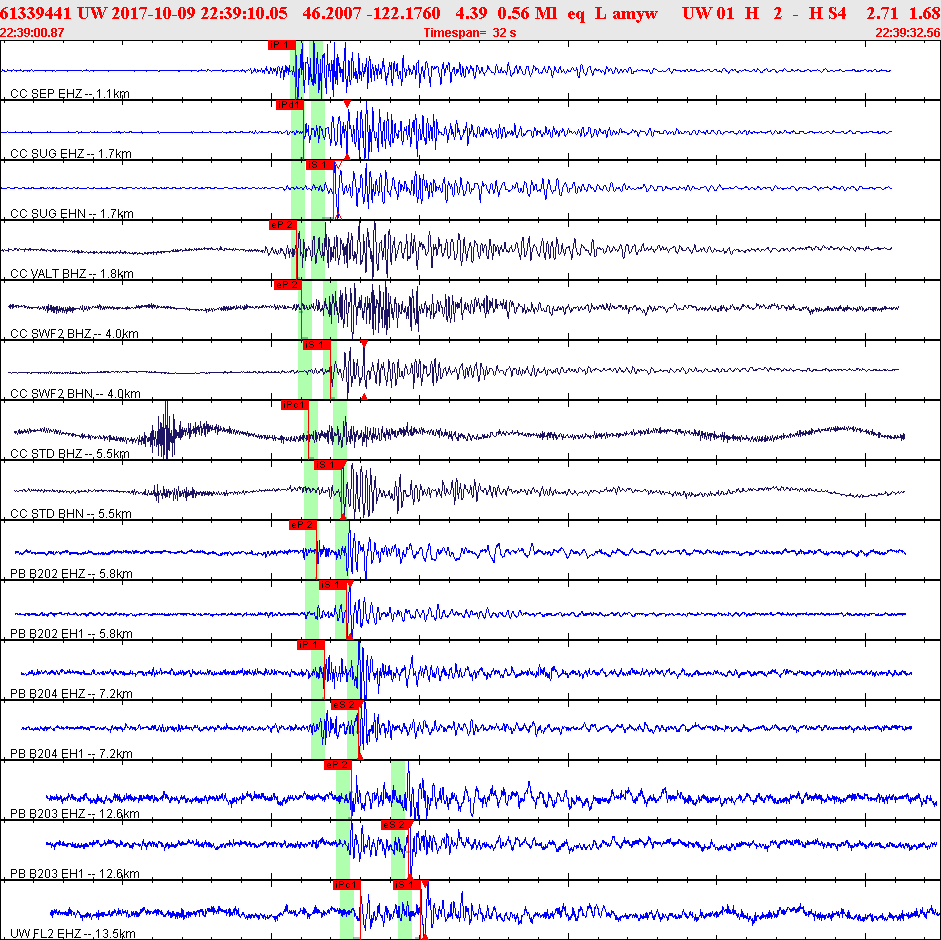
Task: Select the iS 1 pick flag on B202 EH1
Action: point(332,585)
